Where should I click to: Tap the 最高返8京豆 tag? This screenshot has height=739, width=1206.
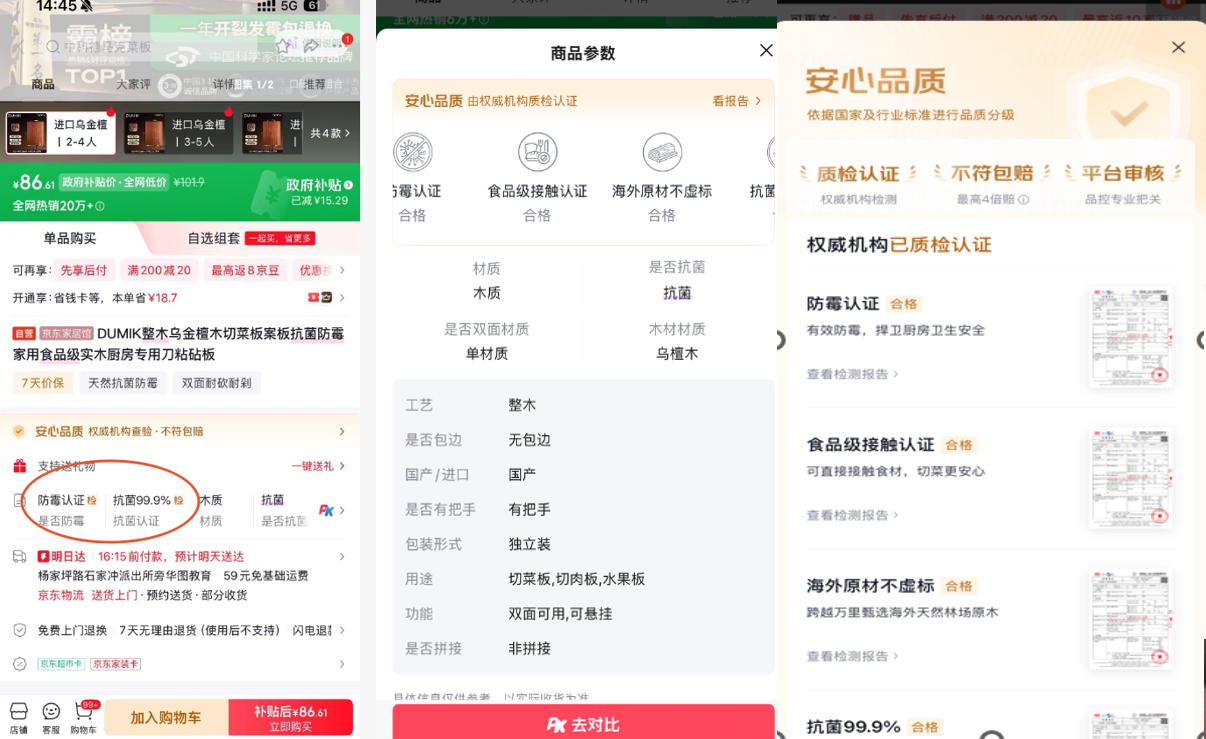coord(246,270)
